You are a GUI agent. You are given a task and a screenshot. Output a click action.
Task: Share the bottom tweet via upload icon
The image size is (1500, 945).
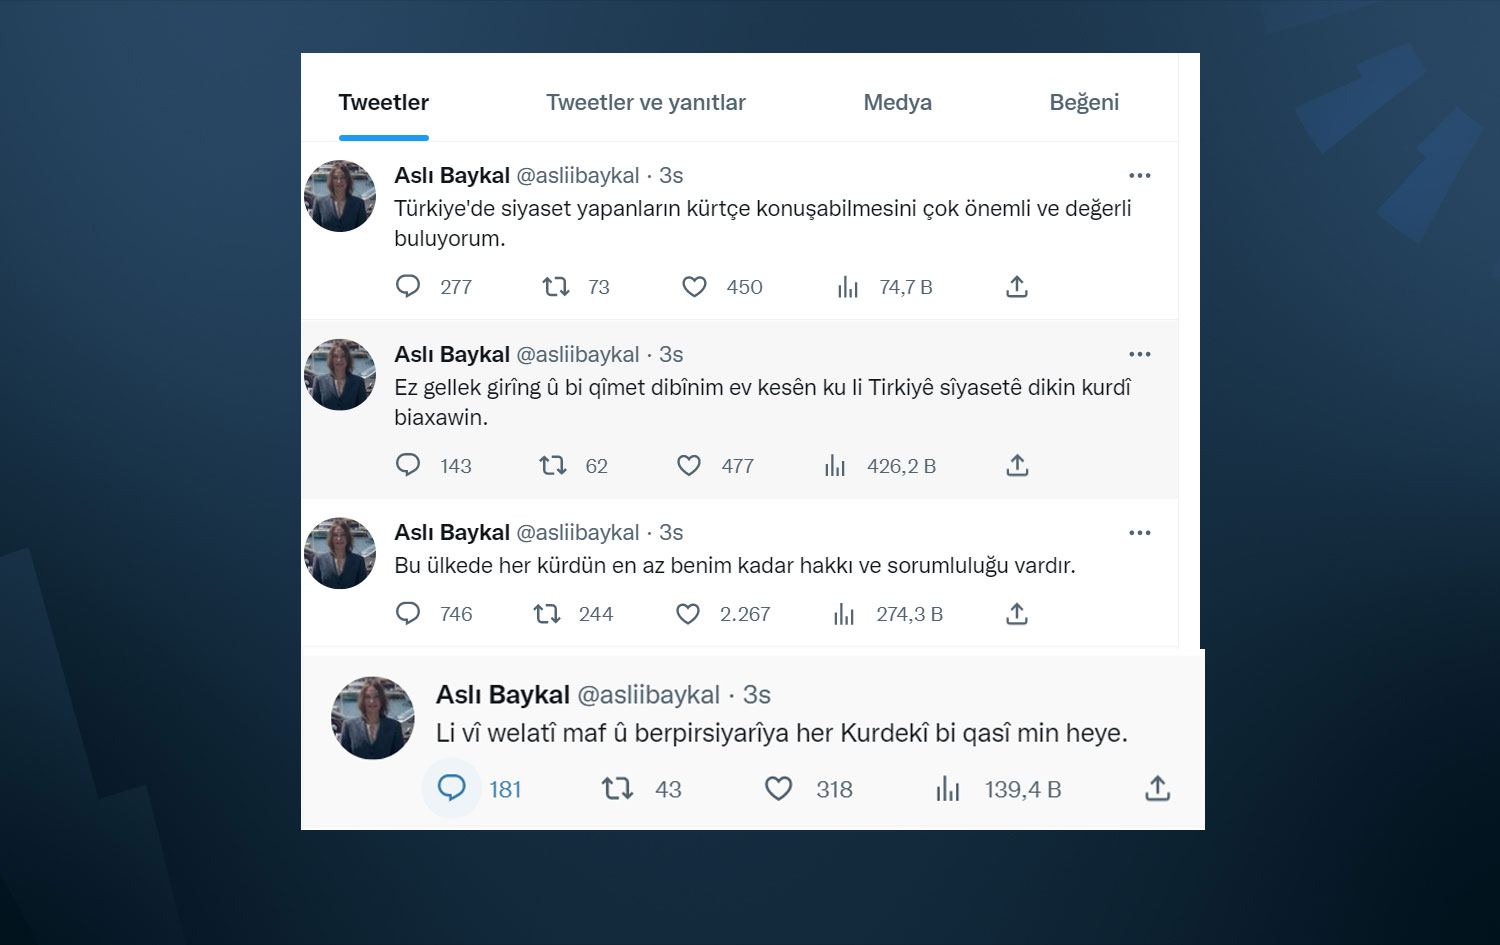click(1157, 789)
